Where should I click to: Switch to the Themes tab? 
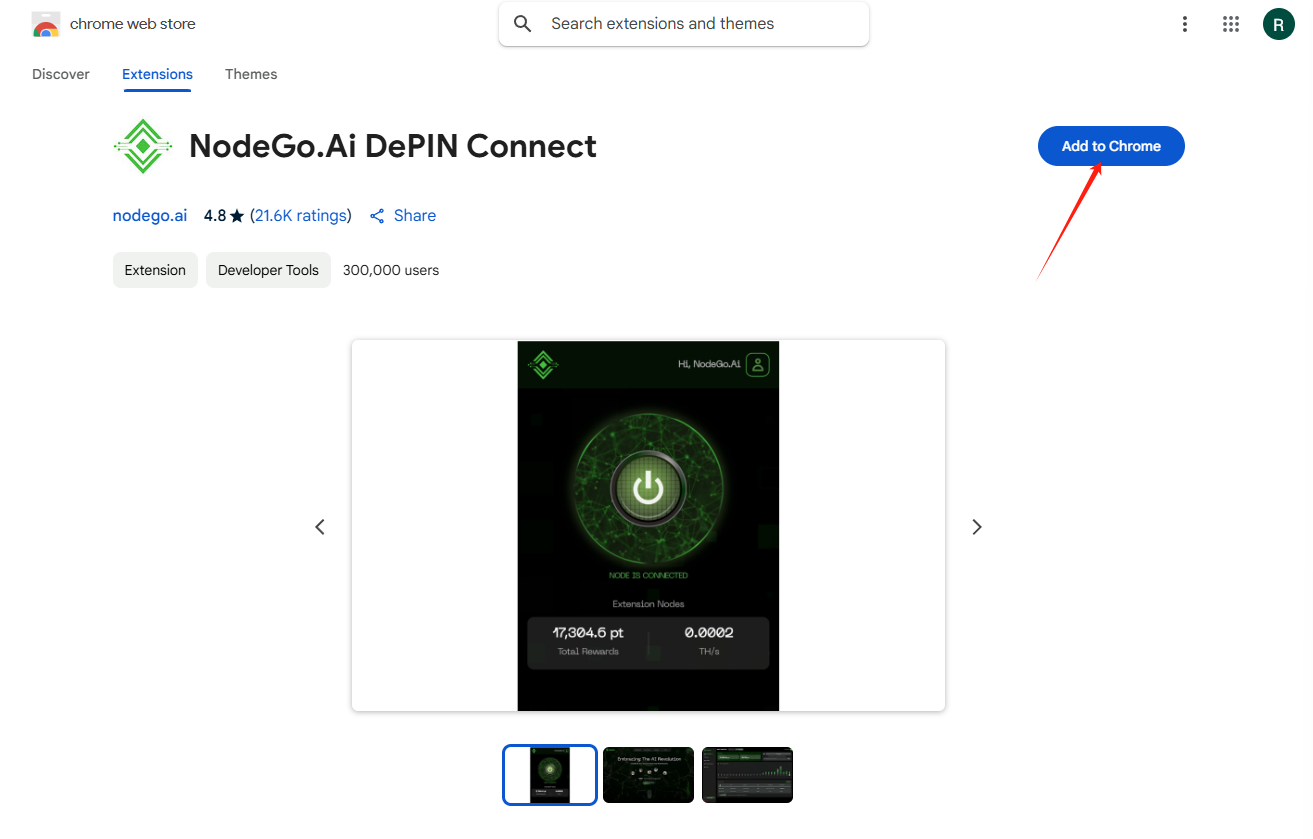point(251,74)
